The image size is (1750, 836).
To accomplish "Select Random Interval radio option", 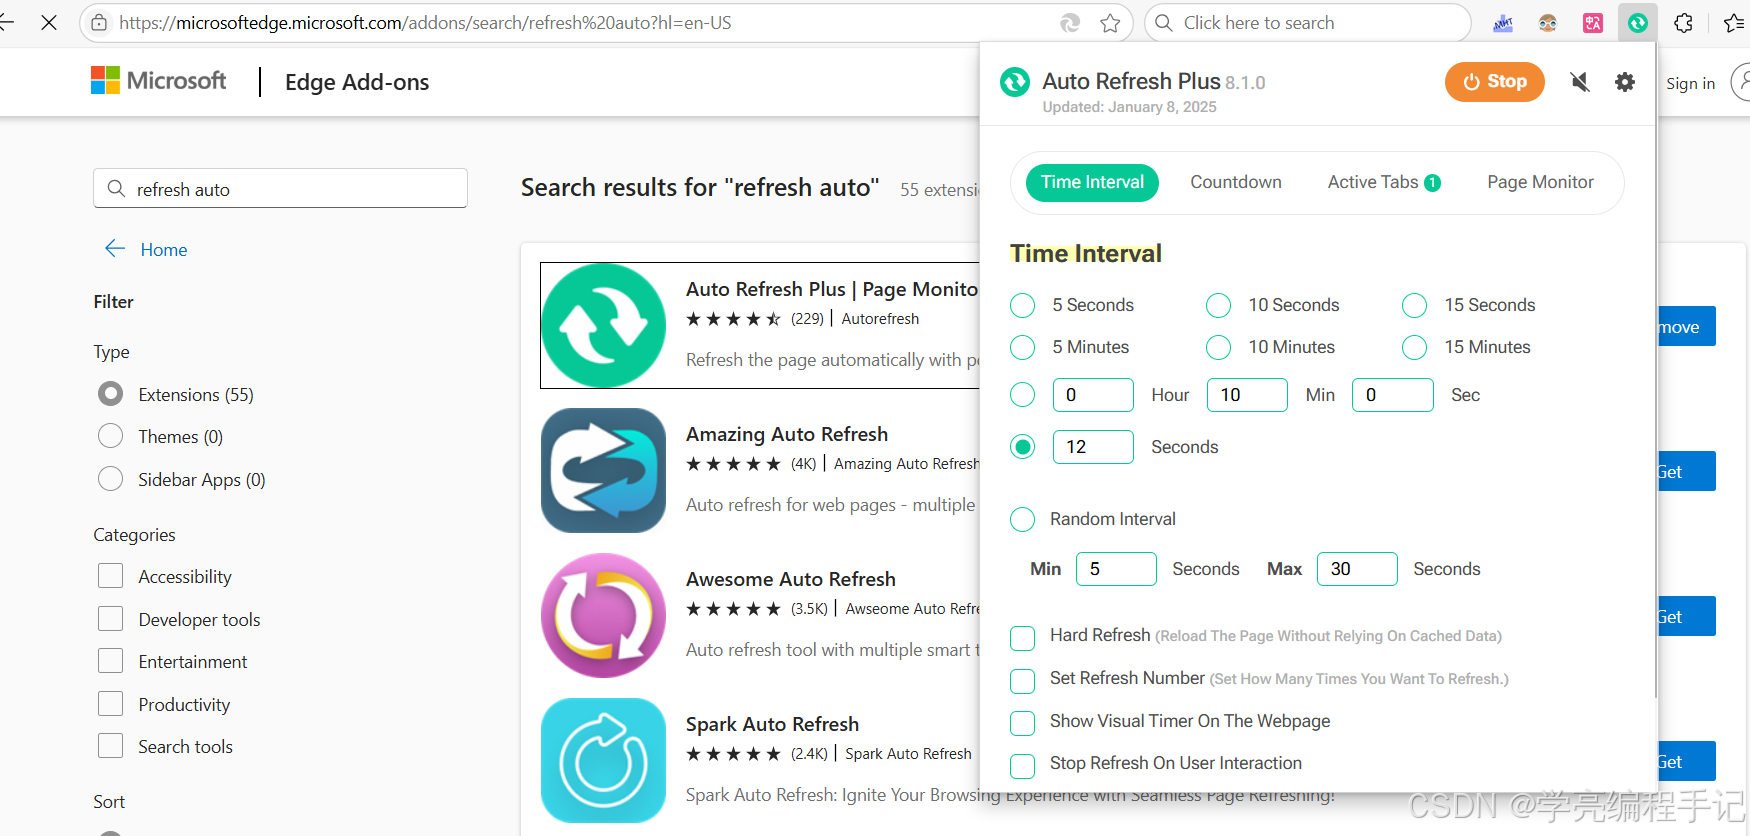I will (1022, 519).
